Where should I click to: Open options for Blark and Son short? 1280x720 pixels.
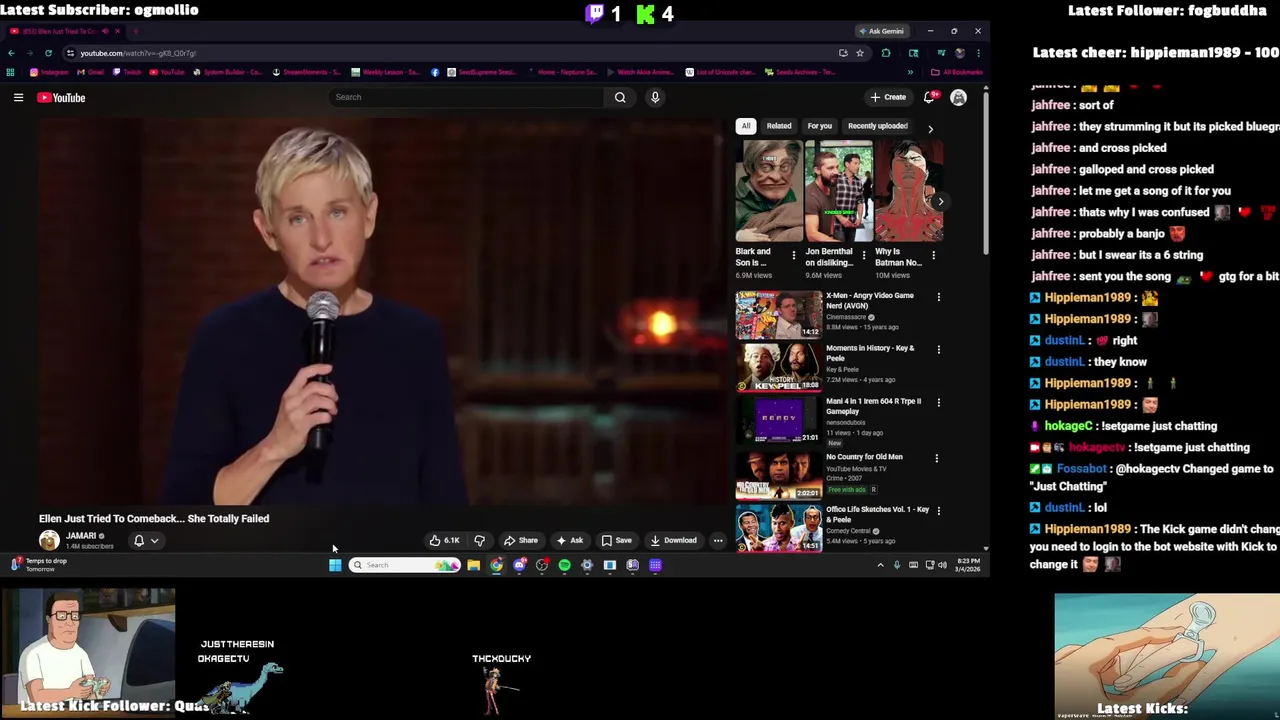click(794, 256)
